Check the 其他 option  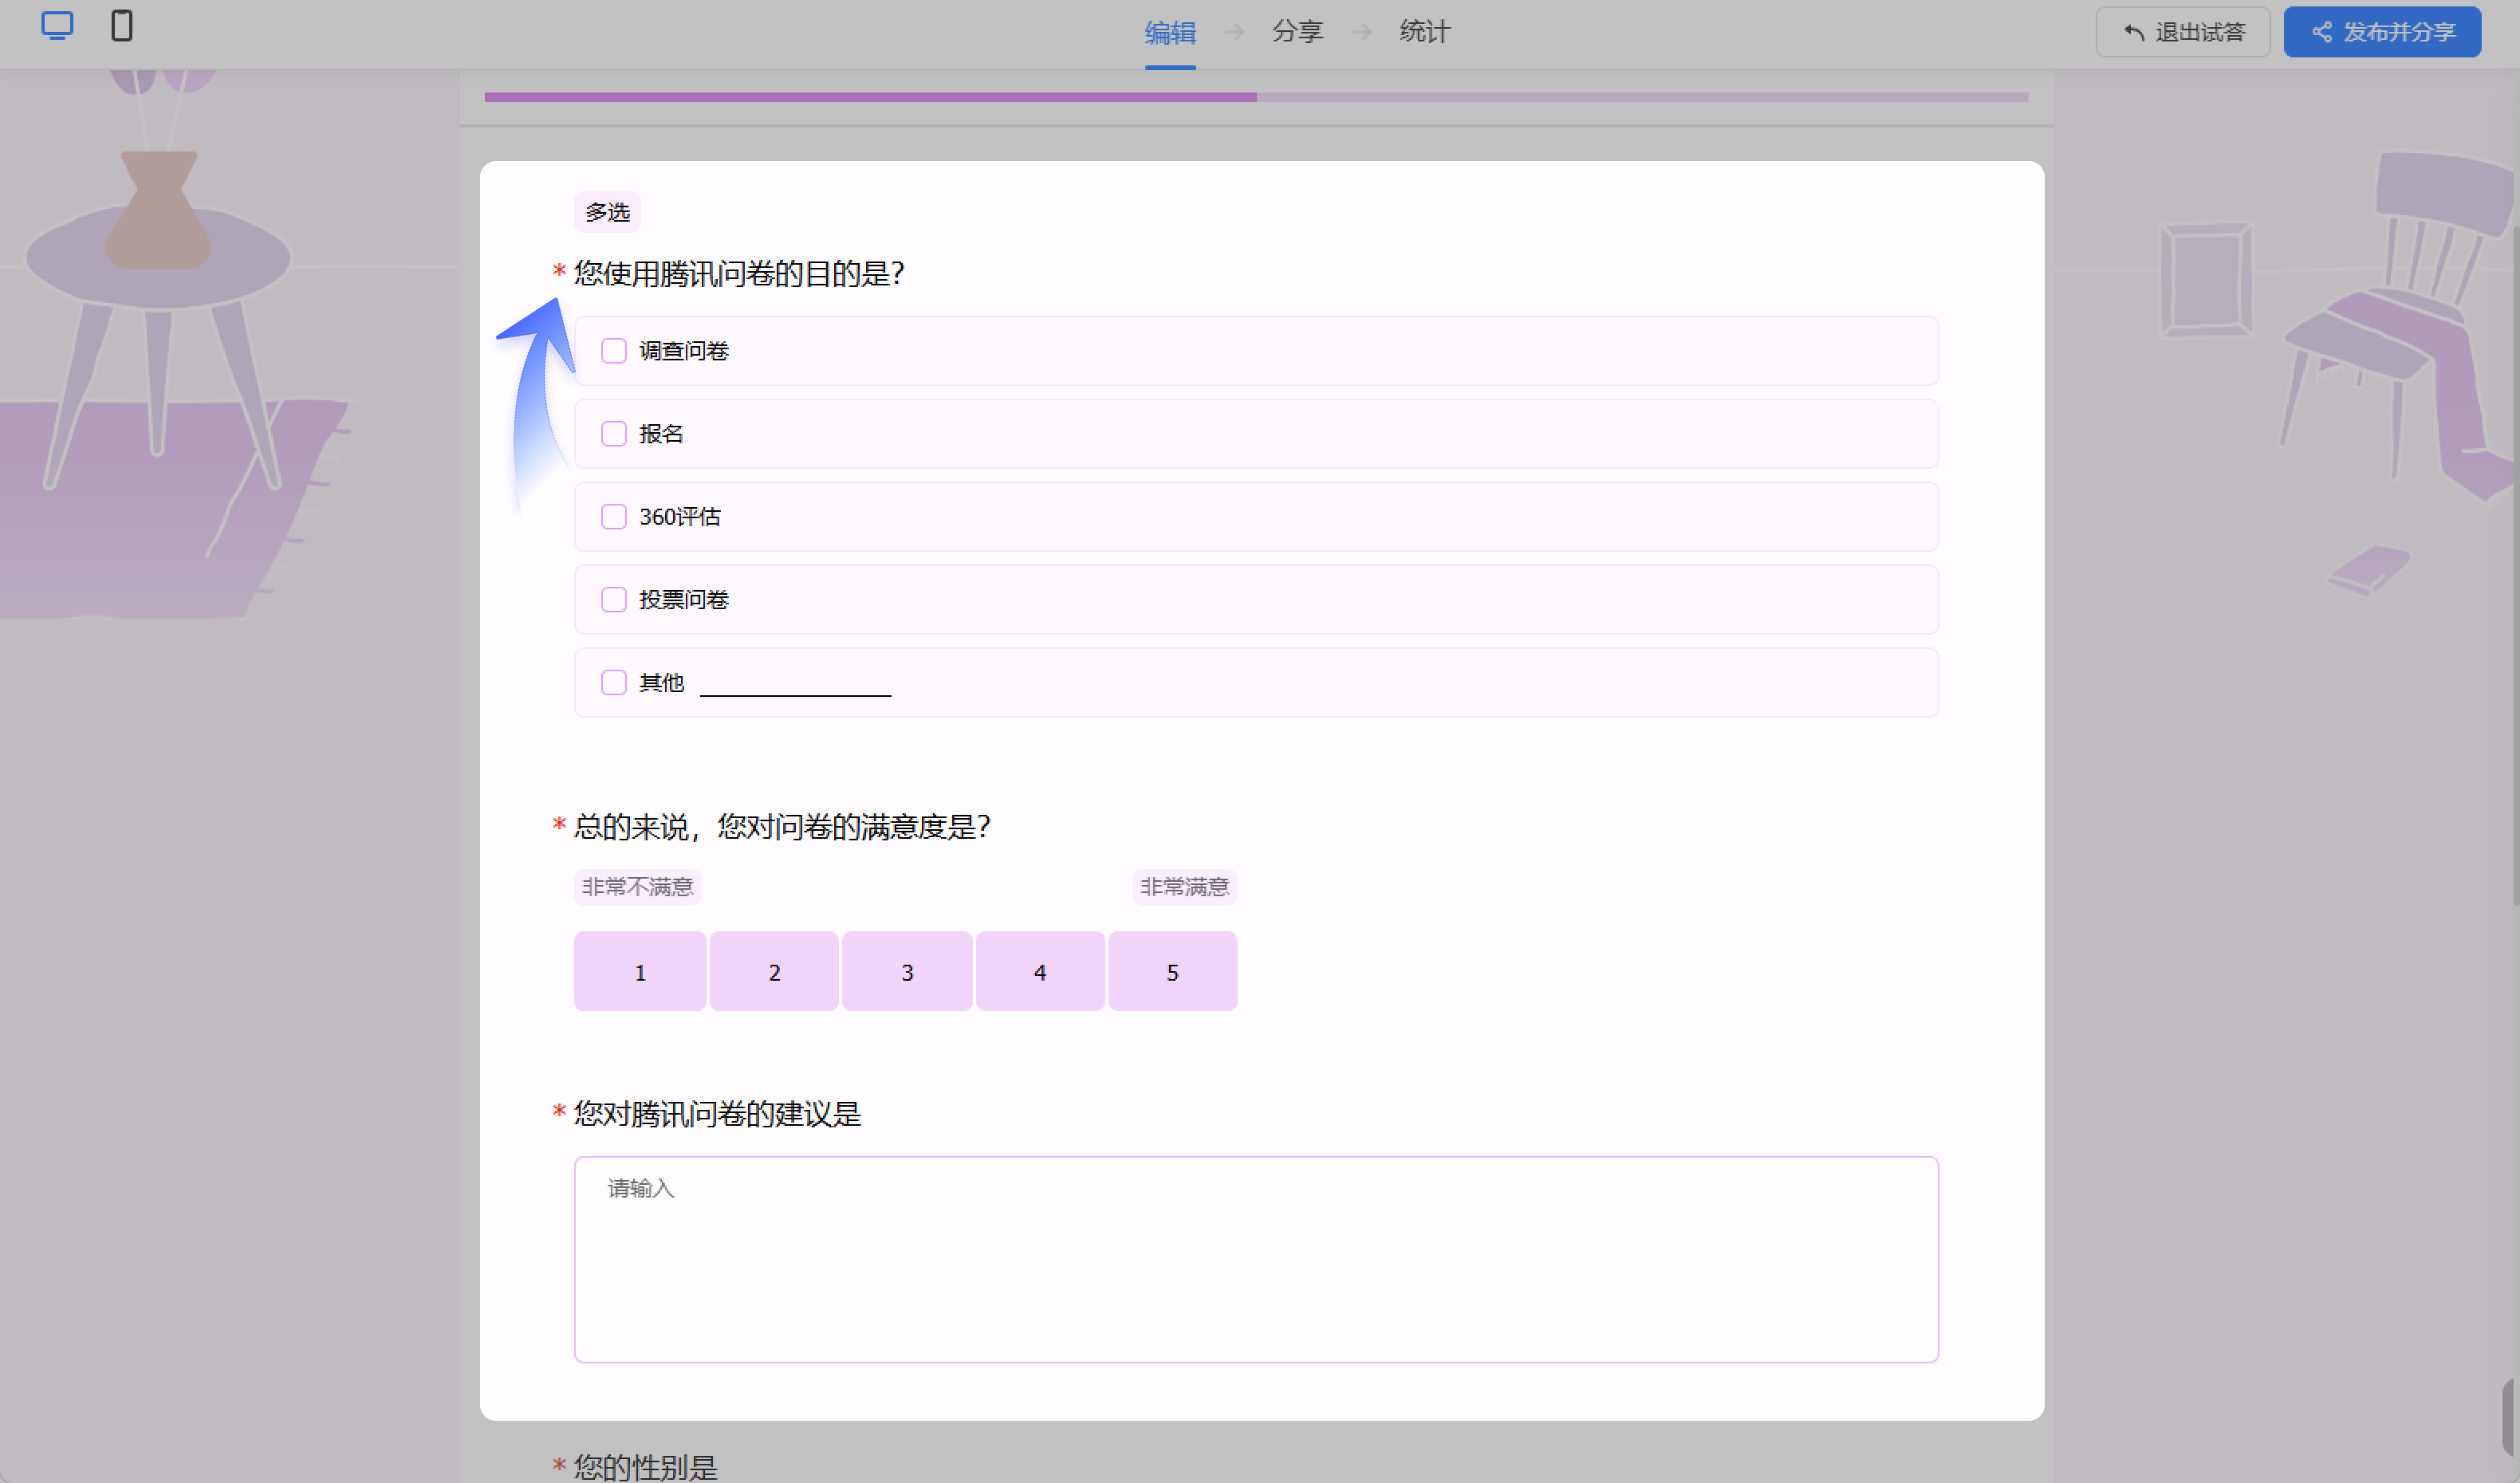[x=614, y=683]
